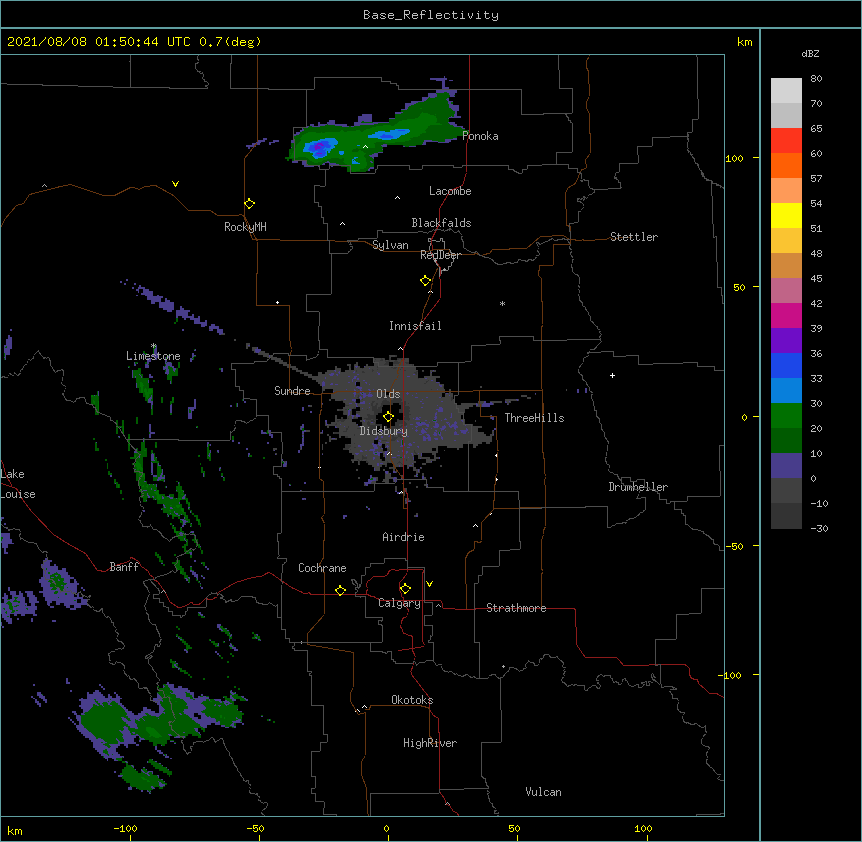Click the yellow marker south of Cochrane
This screenshot has width=862, height=842.
340,590
